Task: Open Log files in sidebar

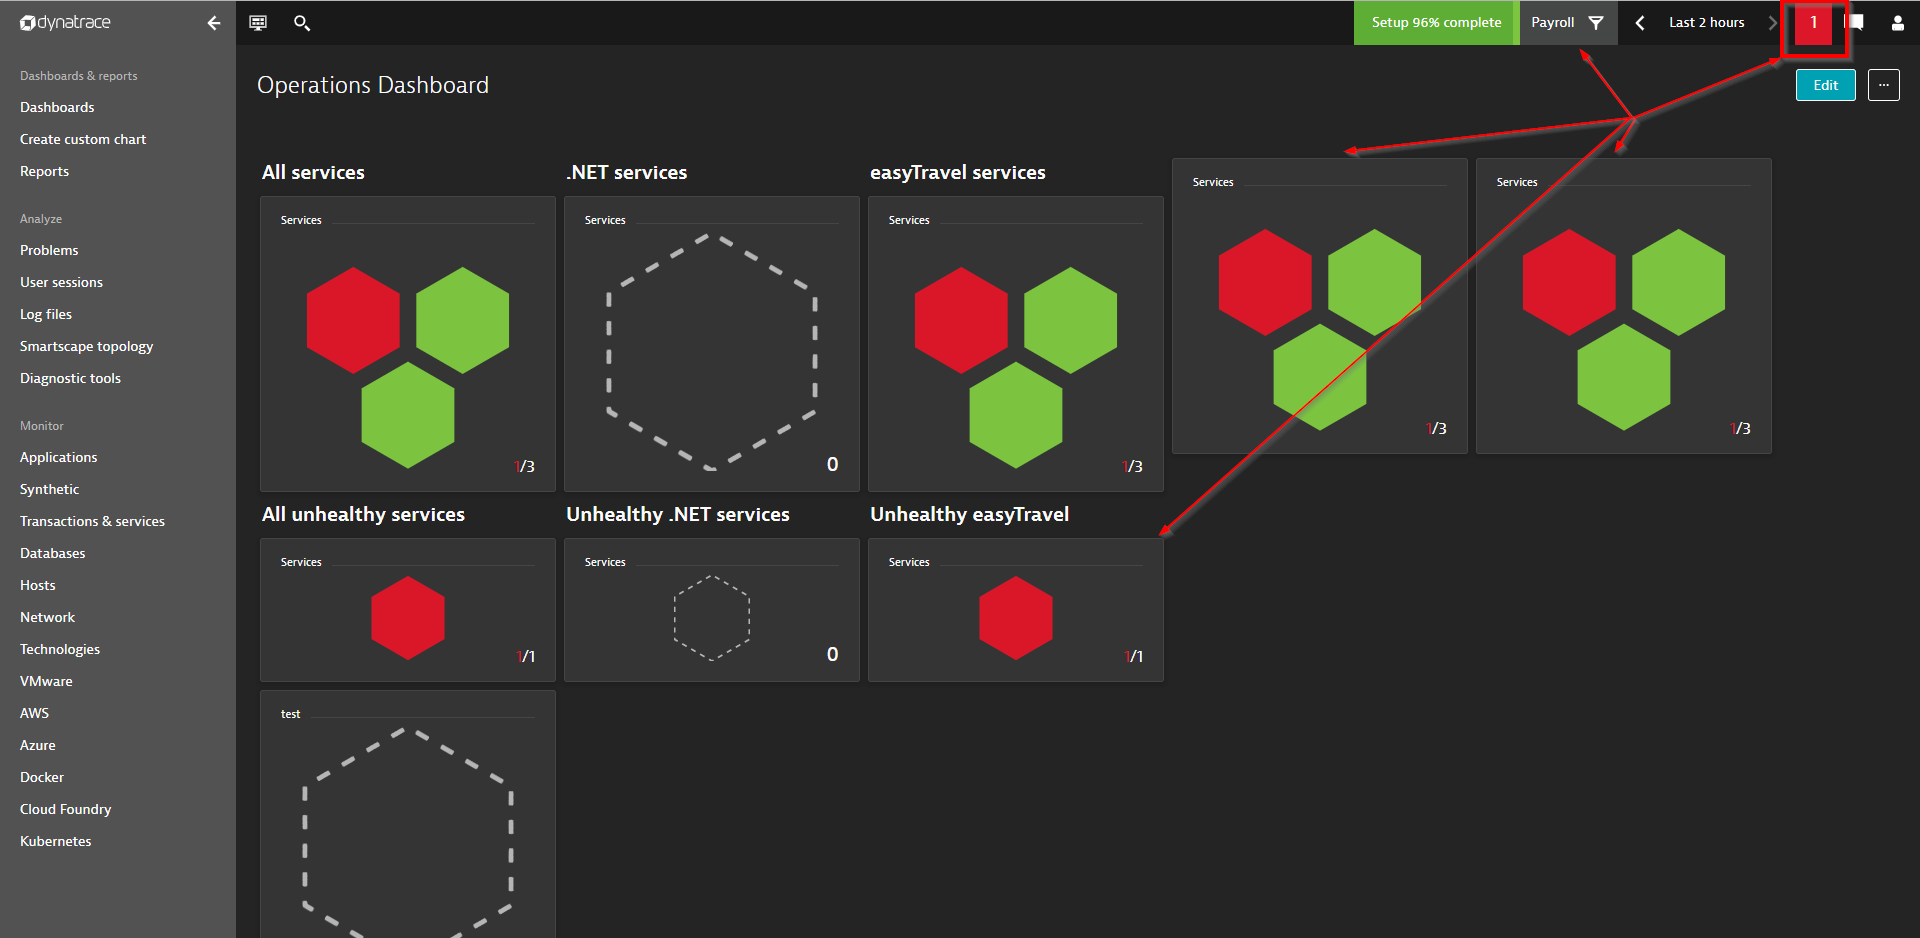Action: (46, 314)
